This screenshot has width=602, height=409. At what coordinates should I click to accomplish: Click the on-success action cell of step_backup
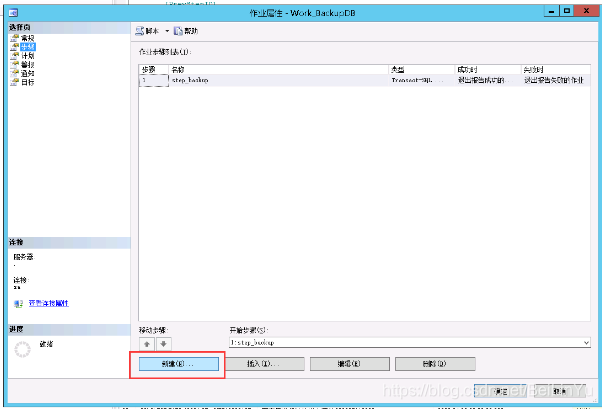[488, 80]
